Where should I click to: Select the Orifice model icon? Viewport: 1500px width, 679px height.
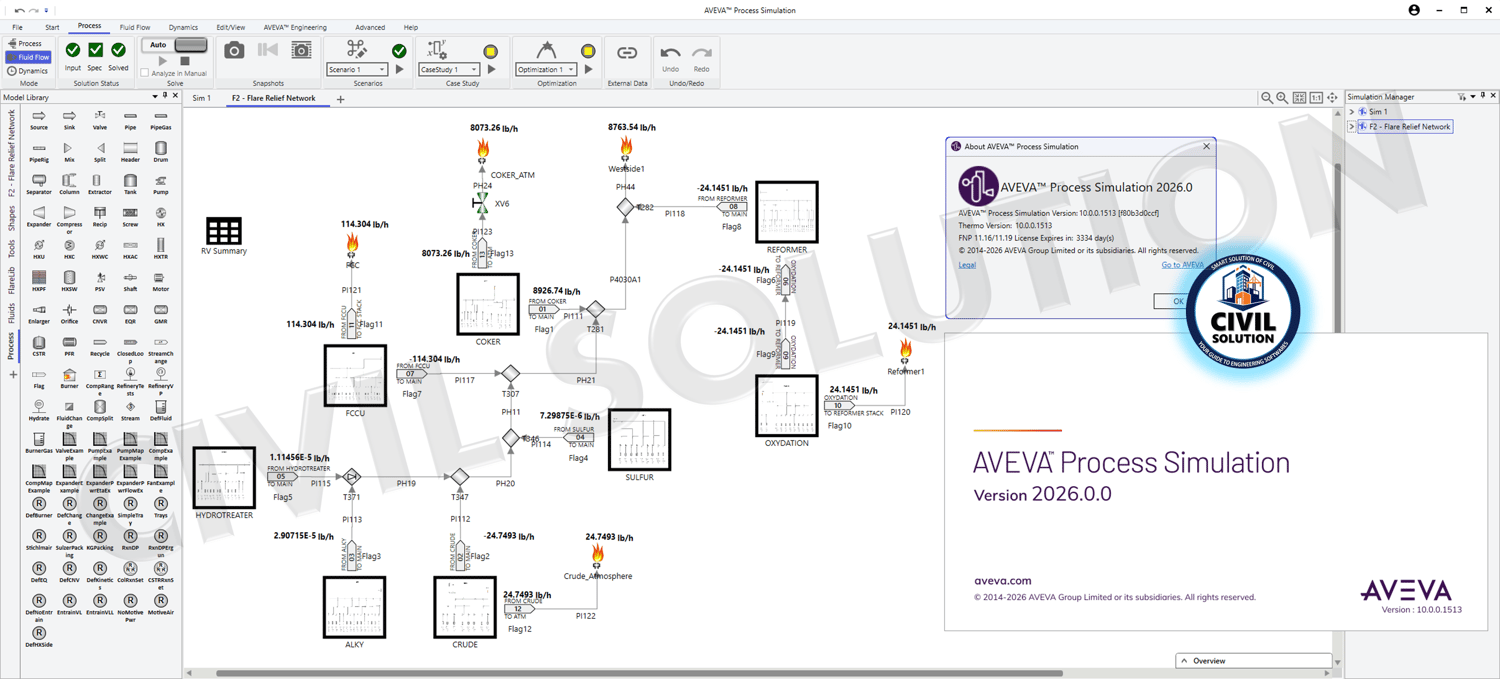pos(69,310)
